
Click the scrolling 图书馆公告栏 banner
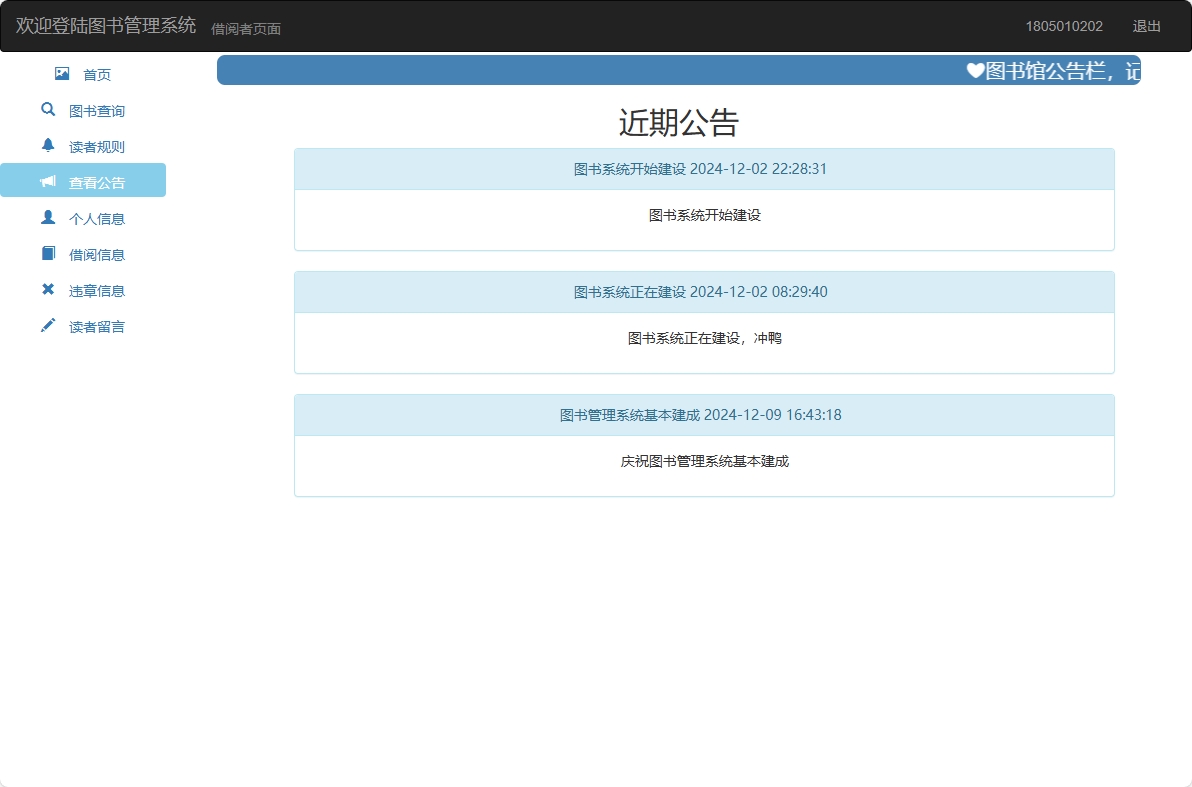[x=1052, y=71]
